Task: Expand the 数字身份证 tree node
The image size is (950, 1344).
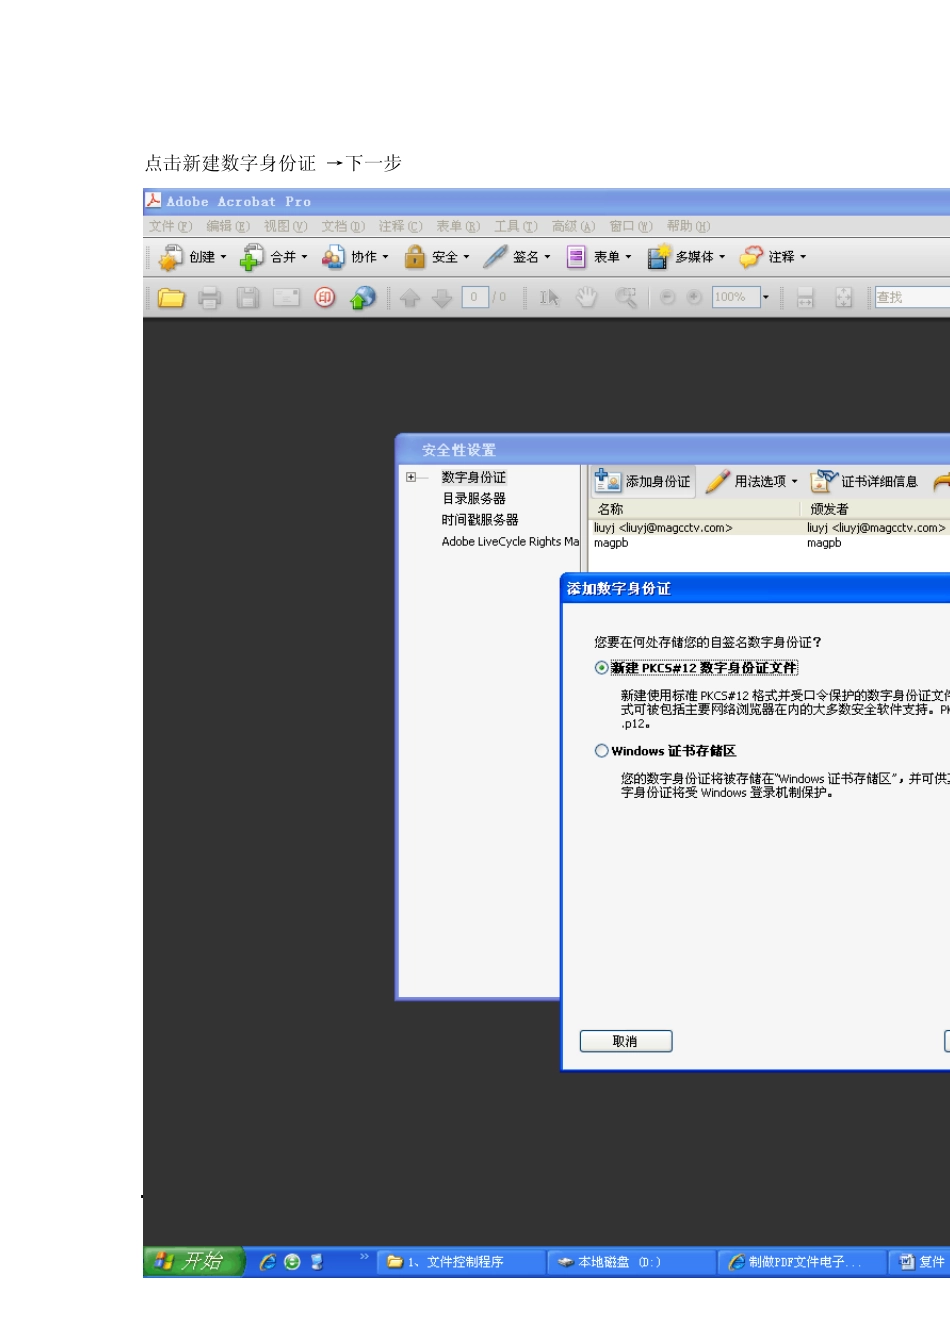Action: [411, 477]
